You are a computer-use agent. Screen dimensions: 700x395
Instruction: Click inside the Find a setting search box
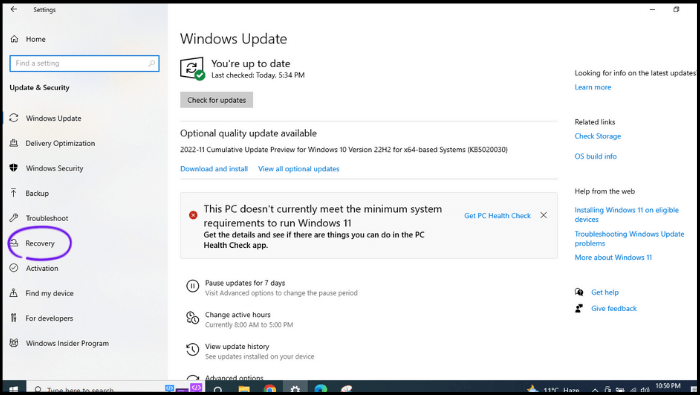(x=84, y=63)
